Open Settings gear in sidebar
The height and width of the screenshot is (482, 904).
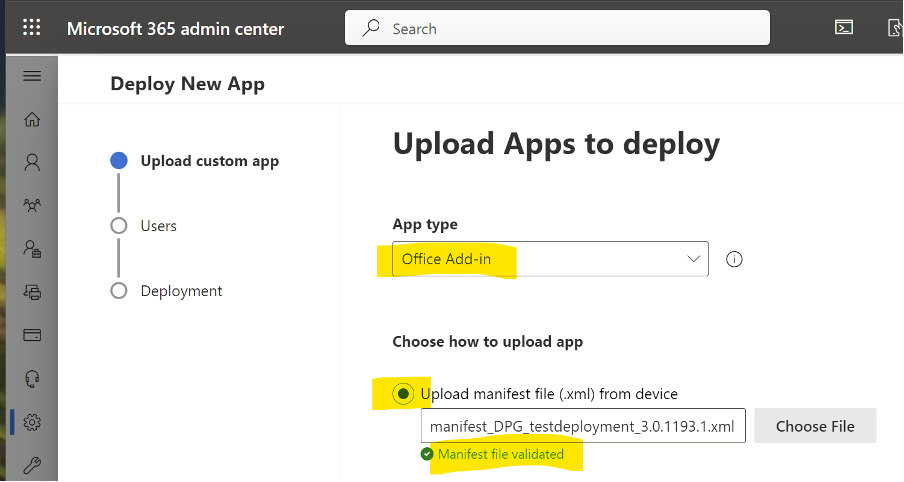point(32,422)
